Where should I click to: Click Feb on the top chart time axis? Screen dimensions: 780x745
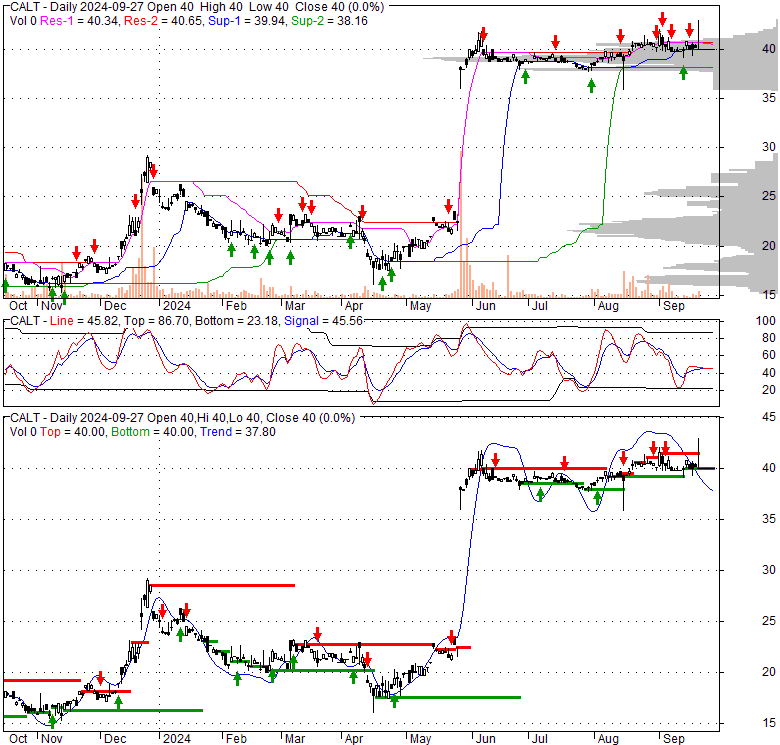[236, 306]
